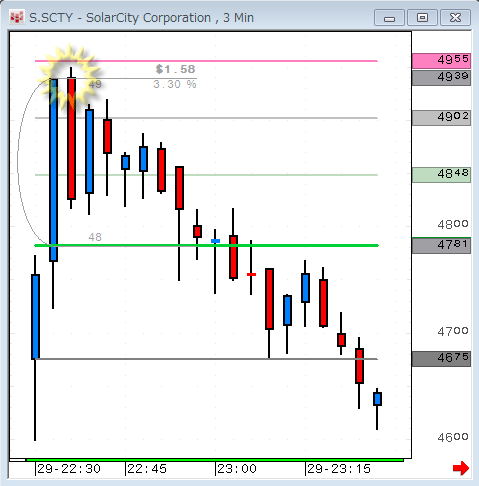Click the 4600 axis price value
Screen dimensions: 479x486
453,437
